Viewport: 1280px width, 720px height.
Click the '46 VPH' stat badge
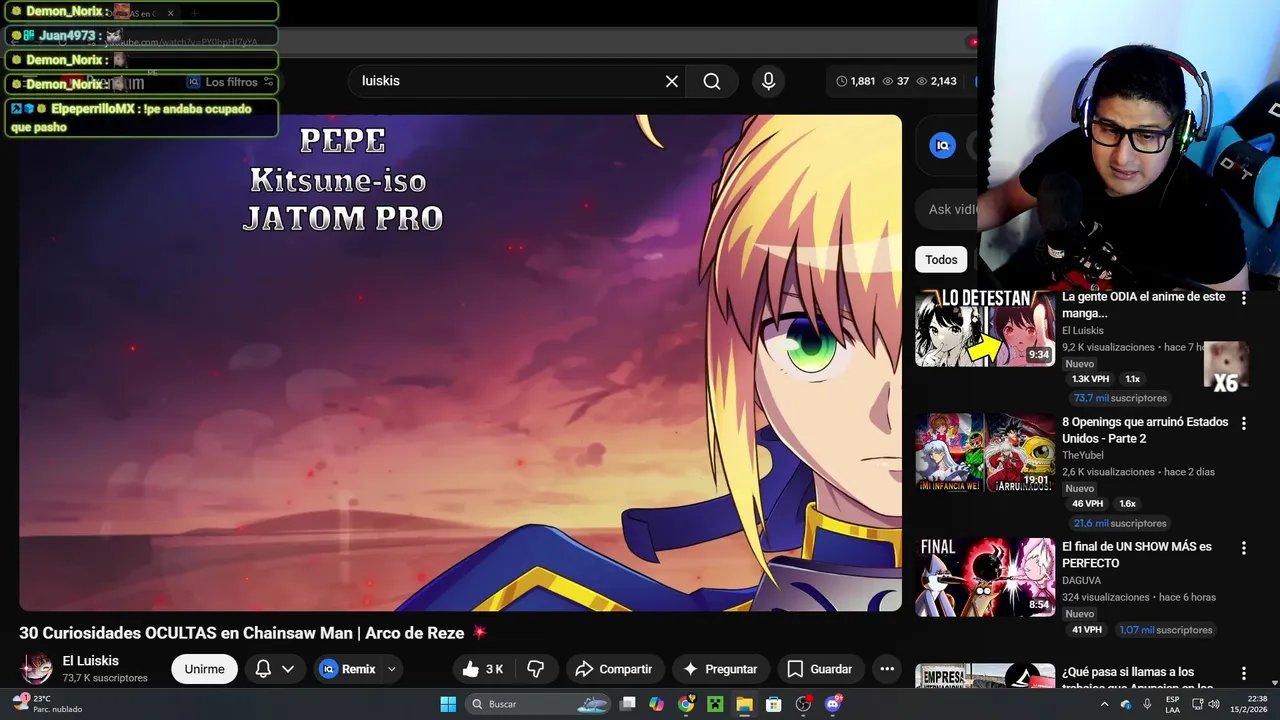(x=1087, y=504)
